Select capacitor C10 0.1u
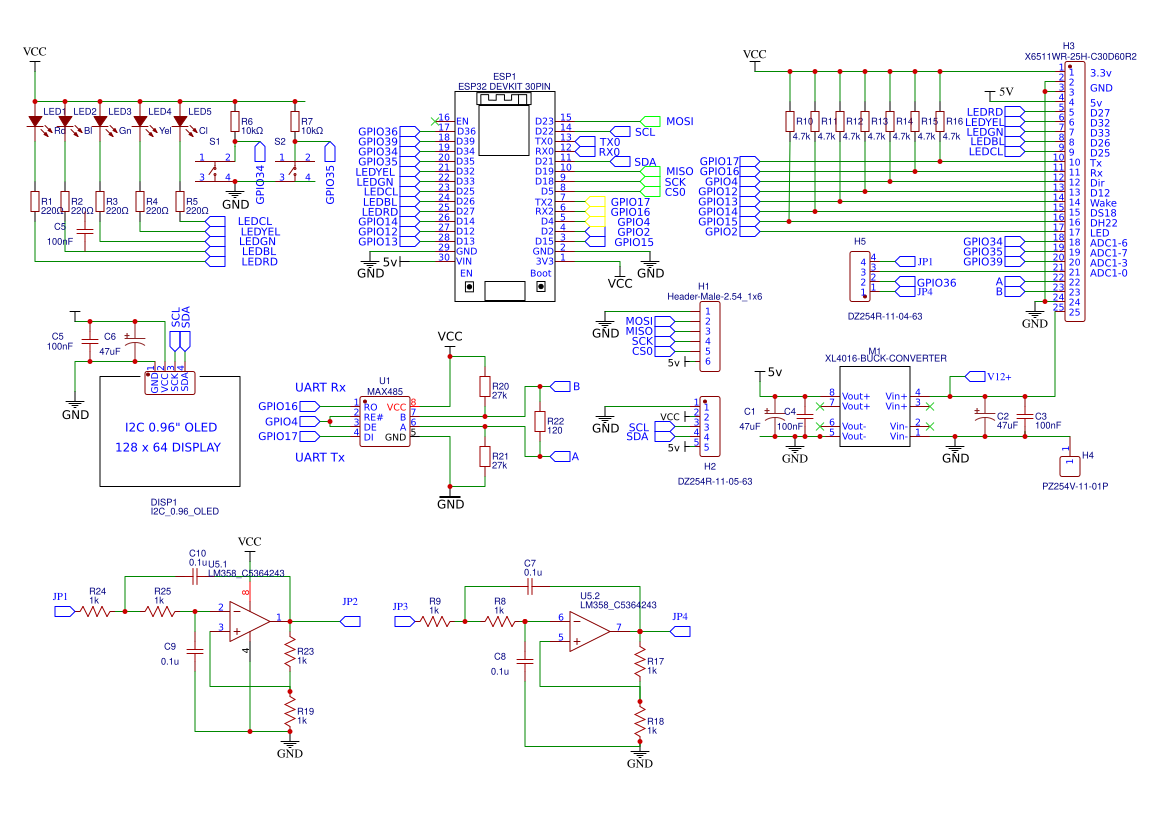Image resolution: width=1169 pixels, height=827 pixels. [194, 576]
